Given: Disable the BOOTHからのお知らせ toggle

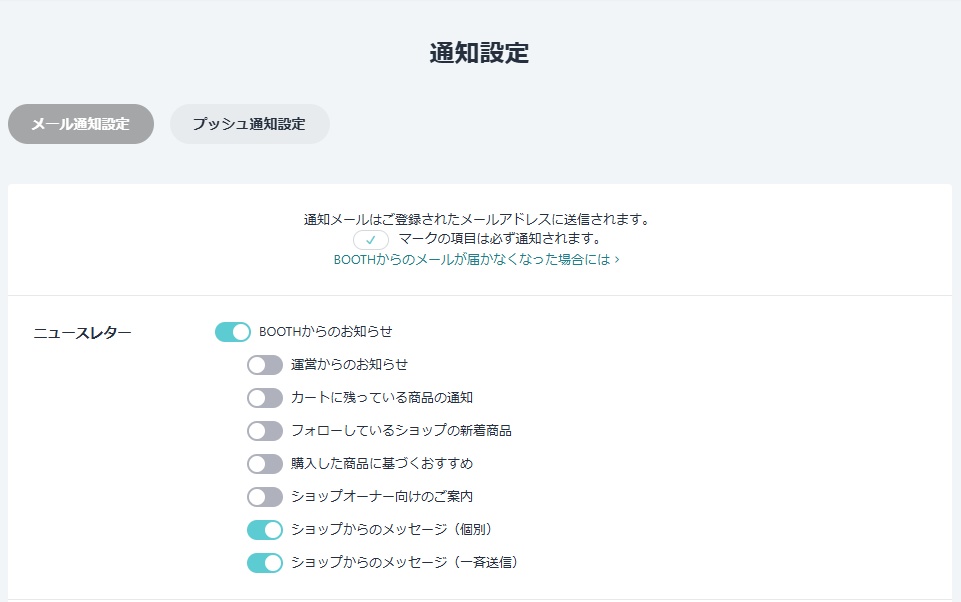Looking at the screenshot, I should coord(232,330).
